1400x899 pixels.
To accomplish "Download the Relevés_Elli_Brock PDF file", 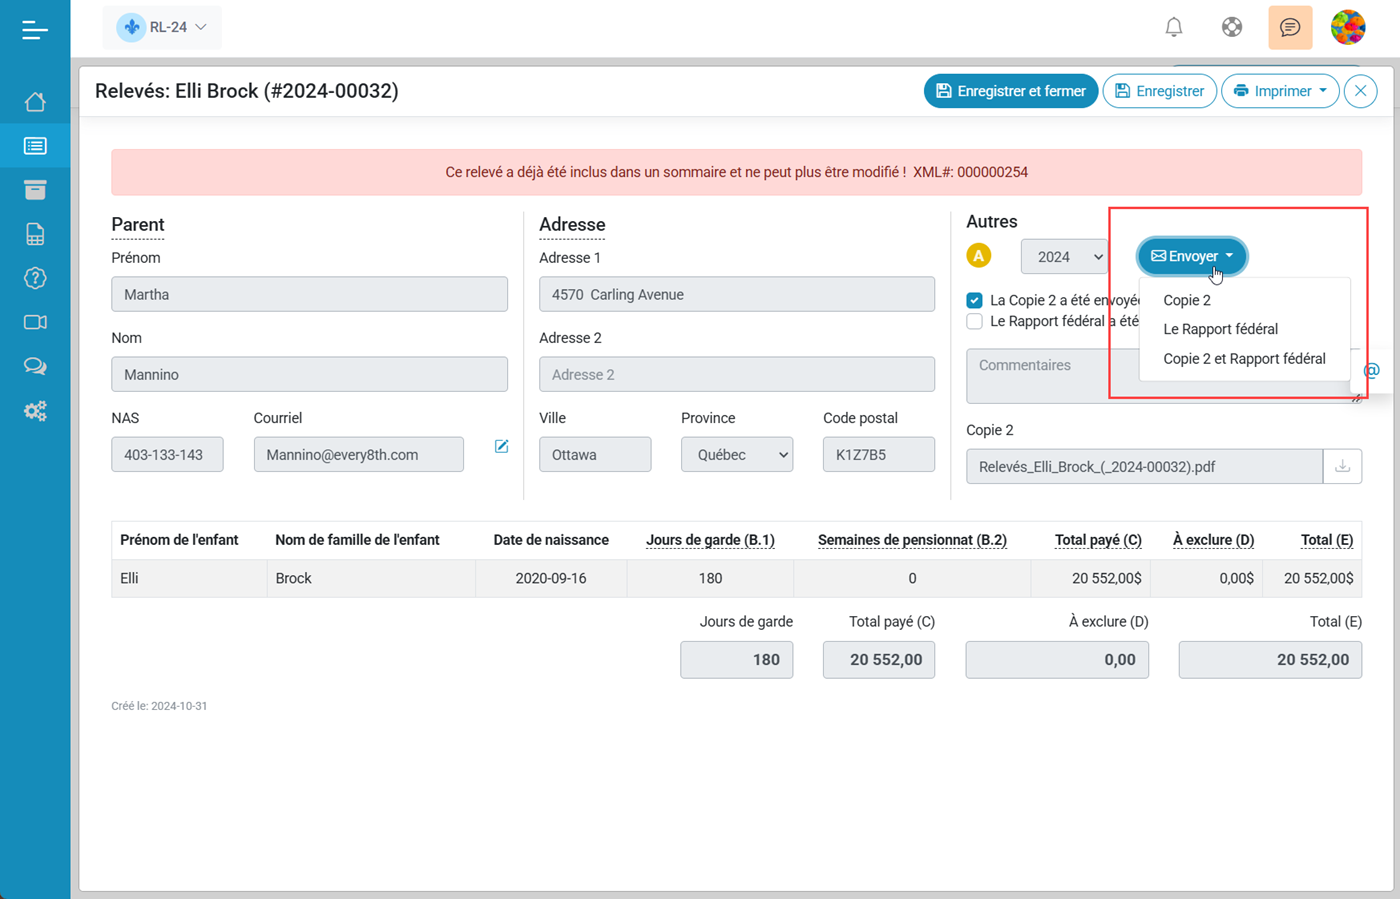I will click(x=1341, y=466).
